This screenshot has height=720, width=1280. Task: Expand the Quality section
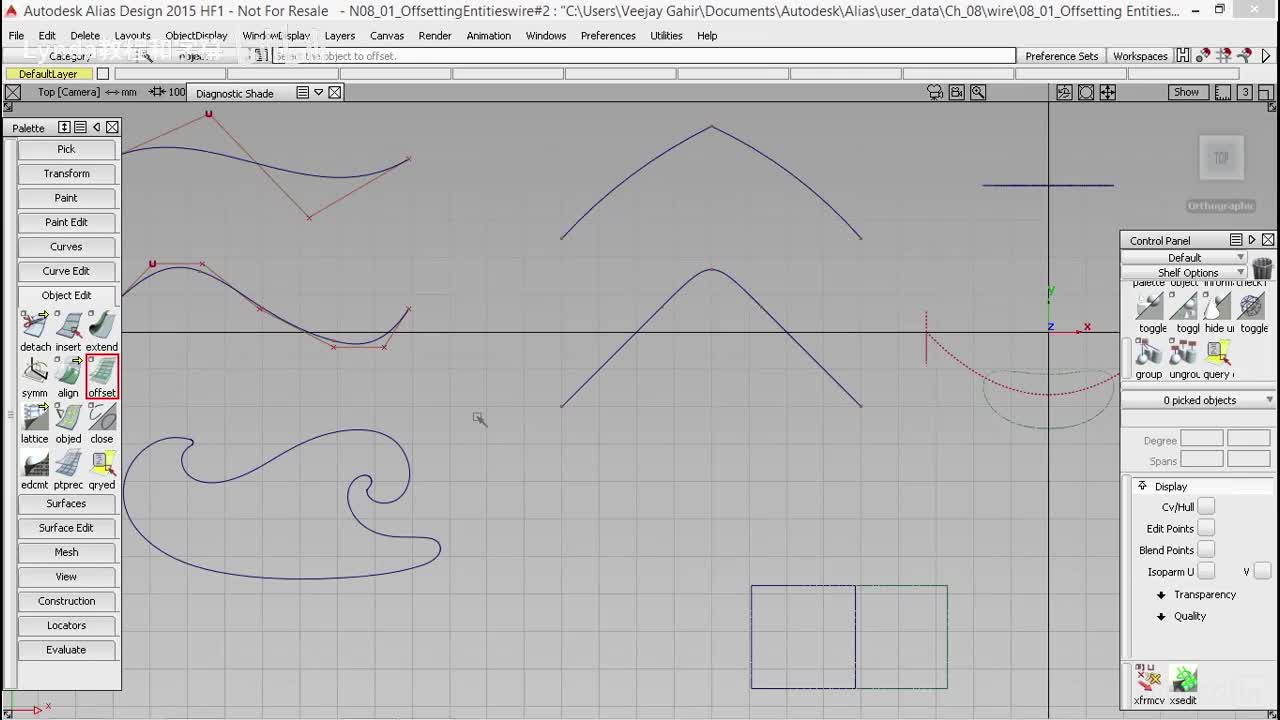(1161, 616)
